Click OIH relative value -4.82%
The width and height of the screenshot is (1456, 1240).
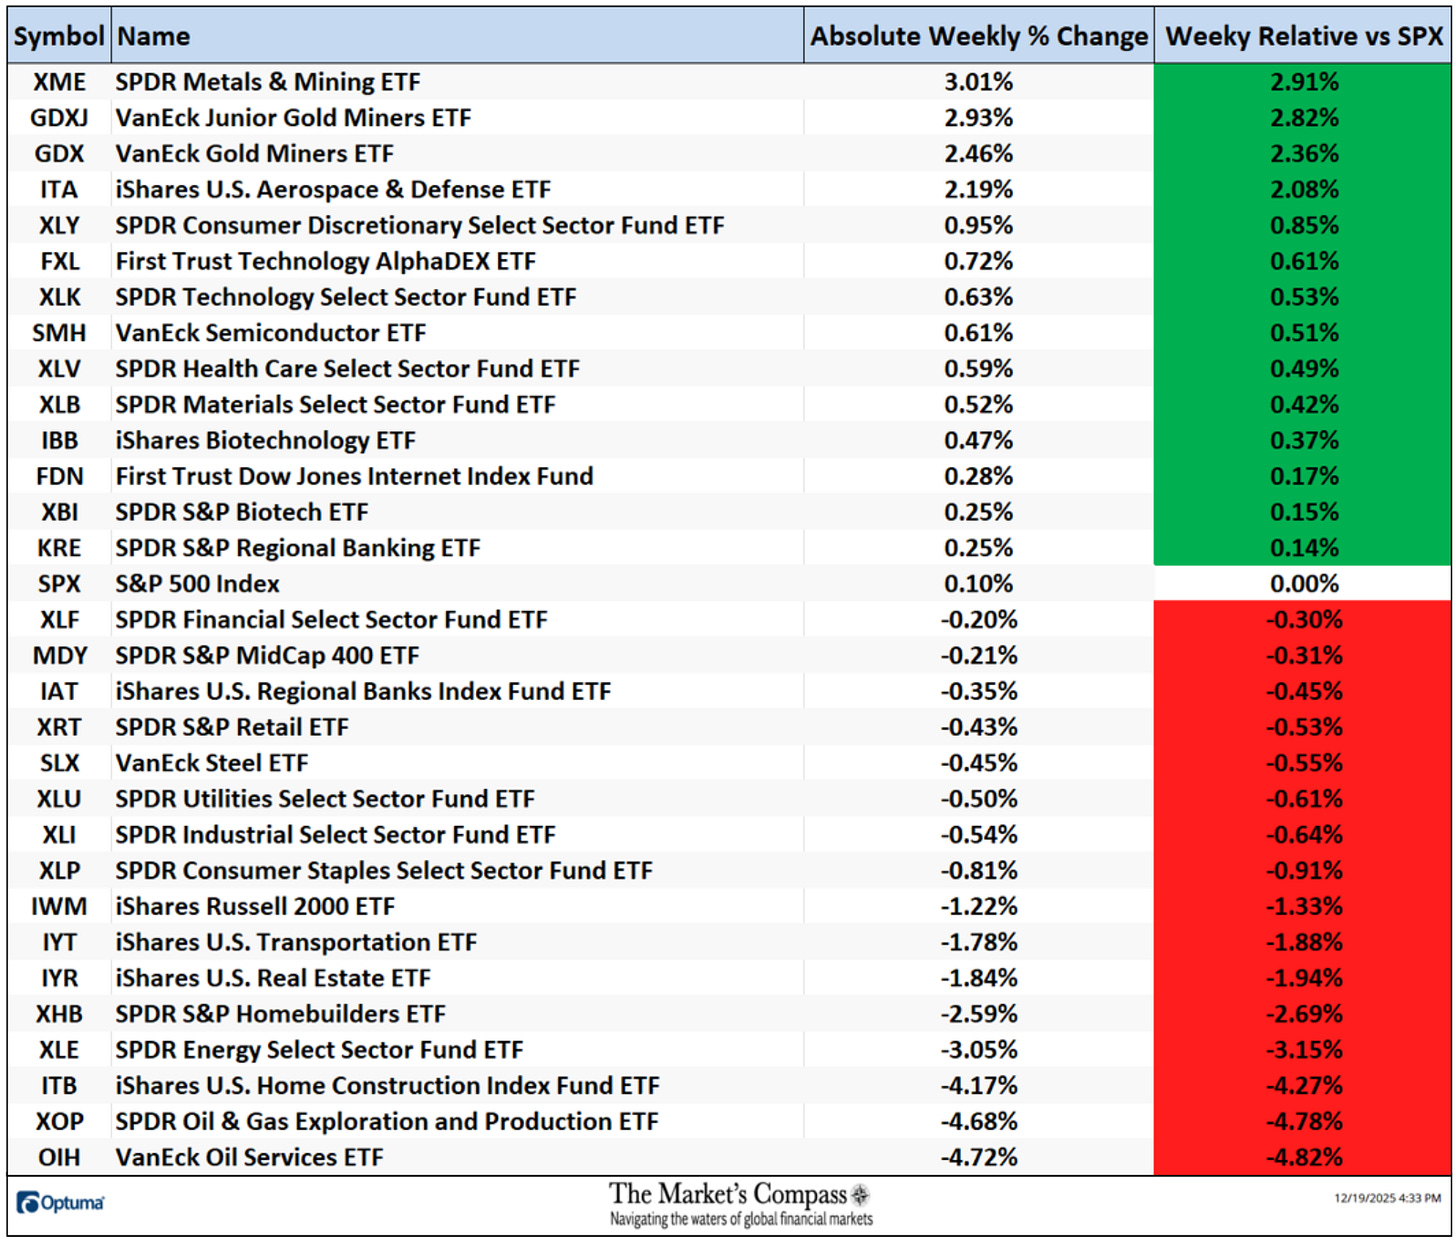[1304, 1158]
